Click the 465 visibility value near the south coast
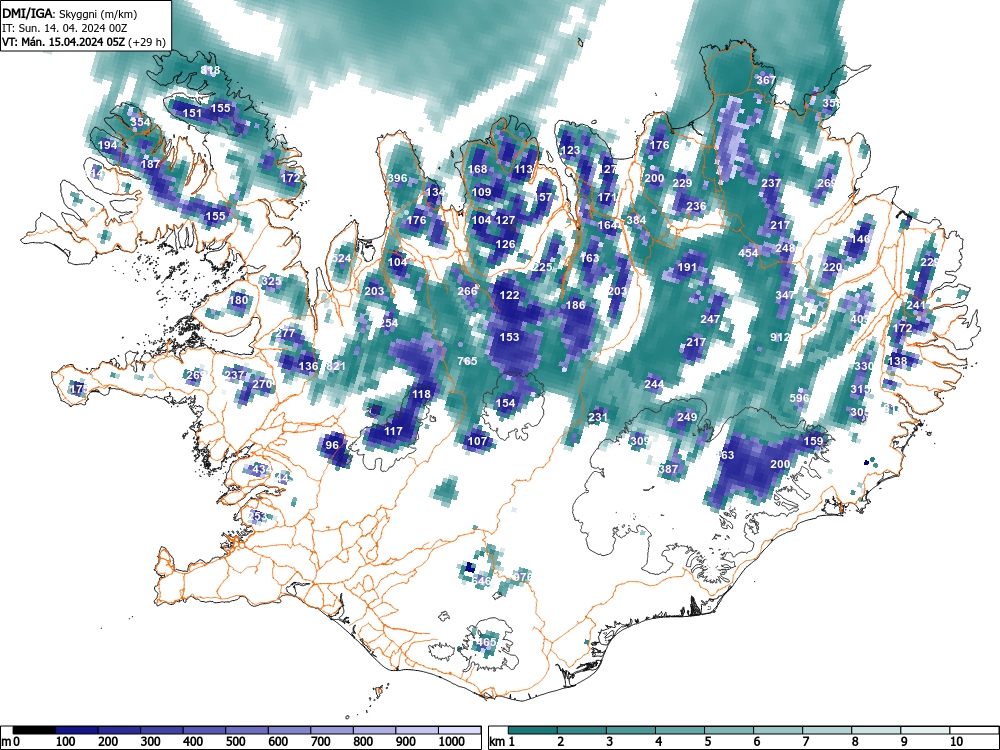 coord(487,642)
